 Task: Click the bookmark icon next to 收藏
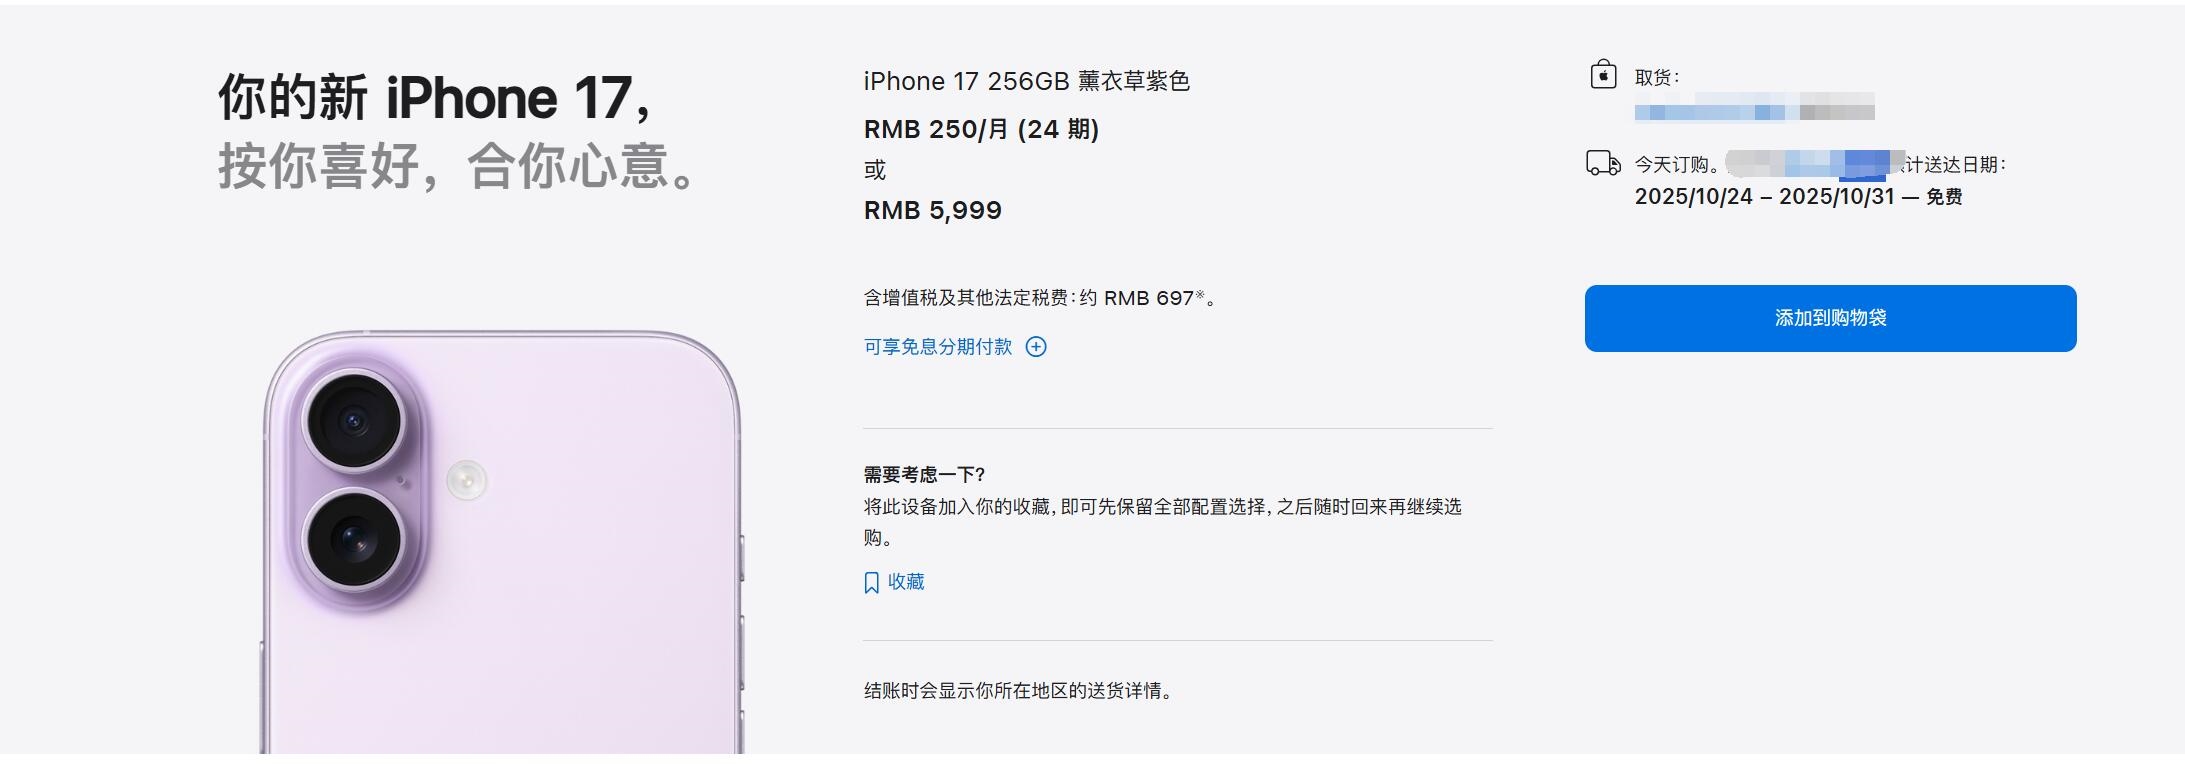tap(871, 583)
